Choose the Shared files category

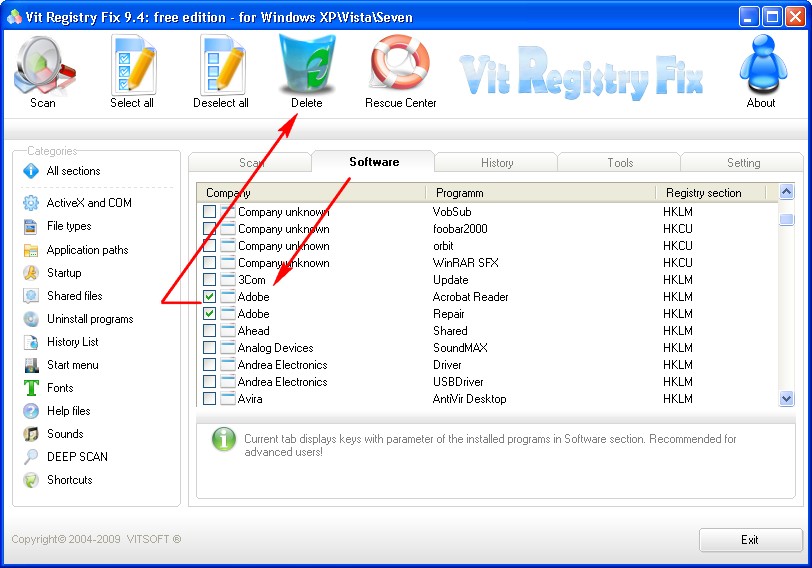click(62, 296)
